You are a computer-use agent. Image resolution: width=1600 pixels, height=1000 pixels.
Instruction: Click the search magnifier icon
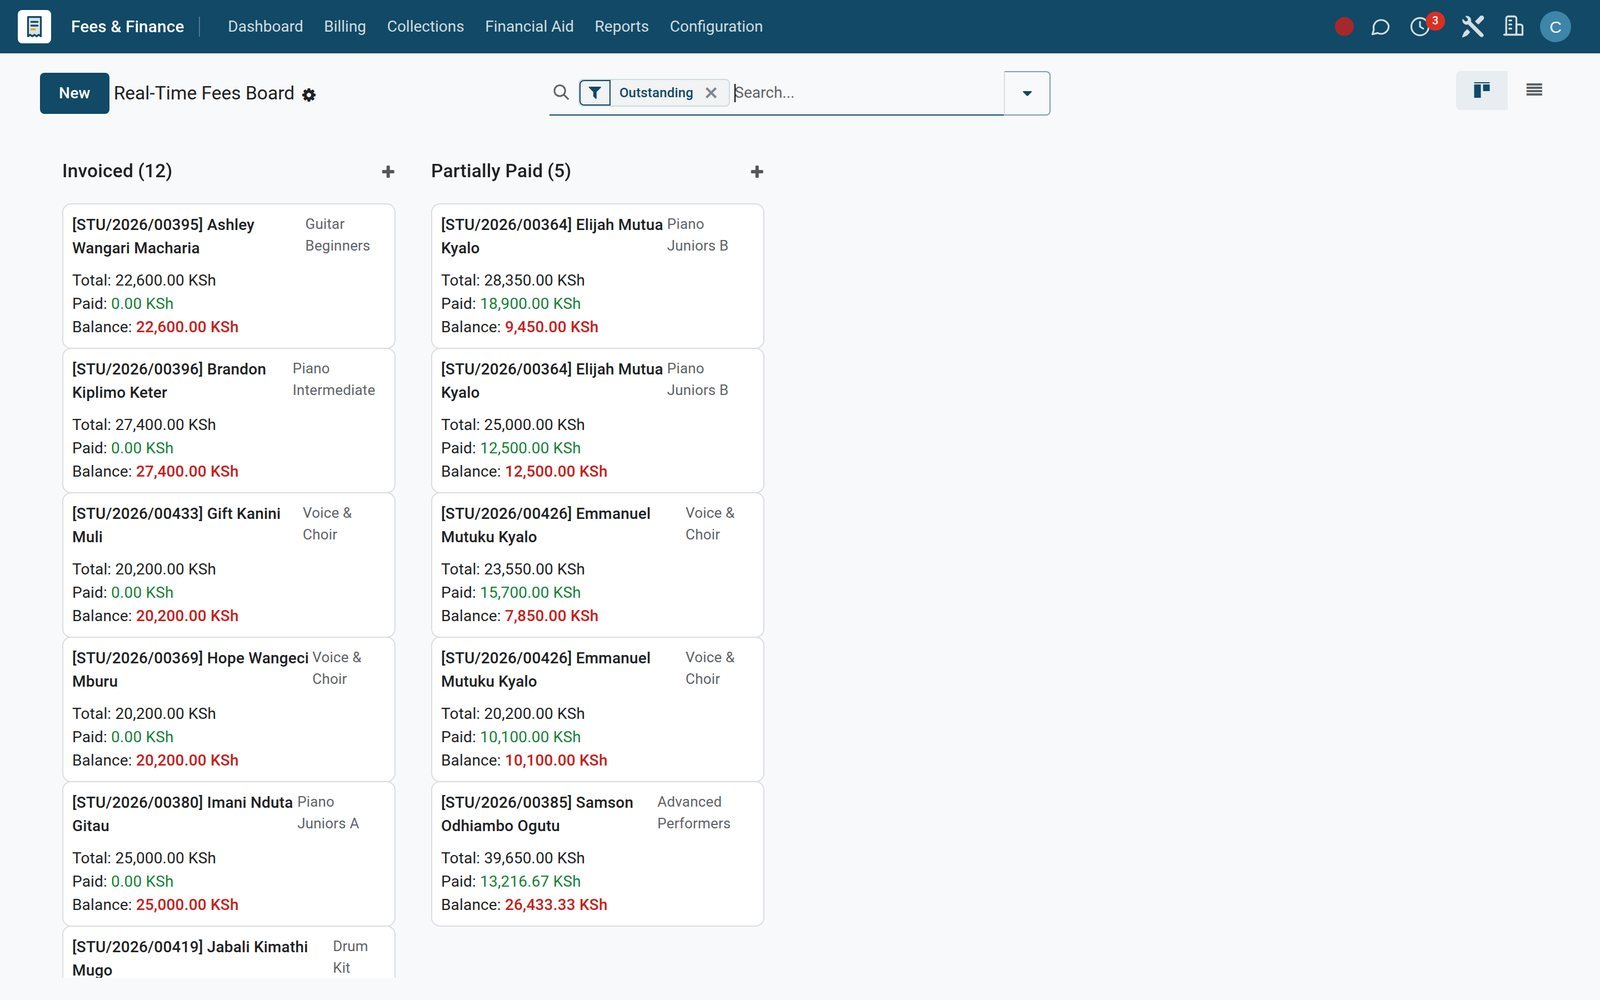(x=561, y=92)
